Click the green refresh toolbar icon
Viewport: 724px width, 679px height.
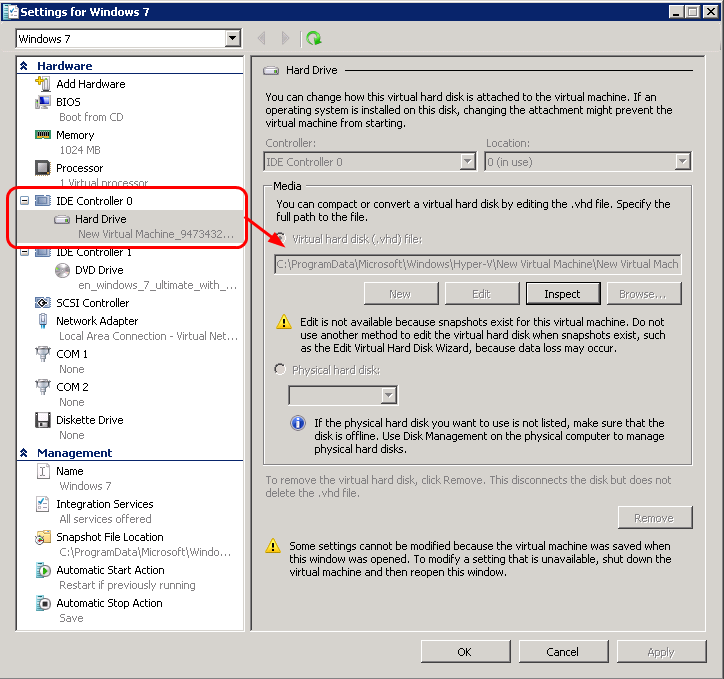click(314, 38)
